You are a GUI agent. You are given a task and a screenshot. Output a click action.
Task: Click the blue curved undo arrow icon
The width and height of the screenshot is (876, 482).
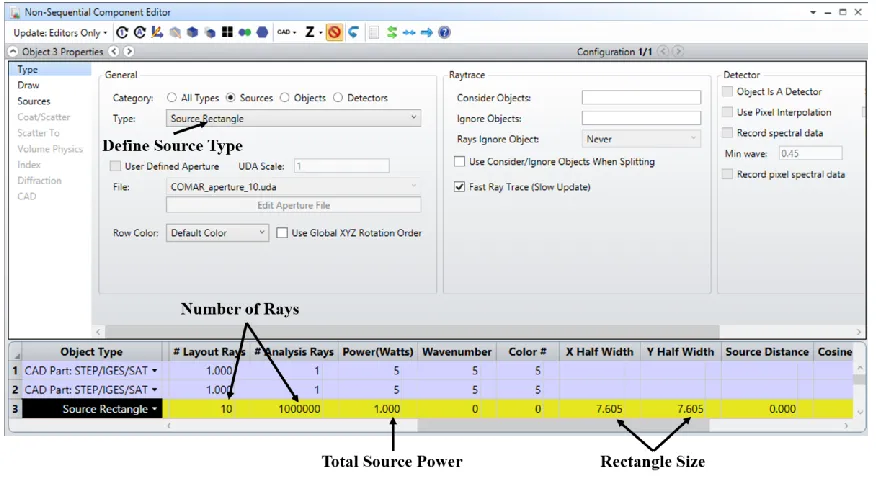(x=354, y=32)
